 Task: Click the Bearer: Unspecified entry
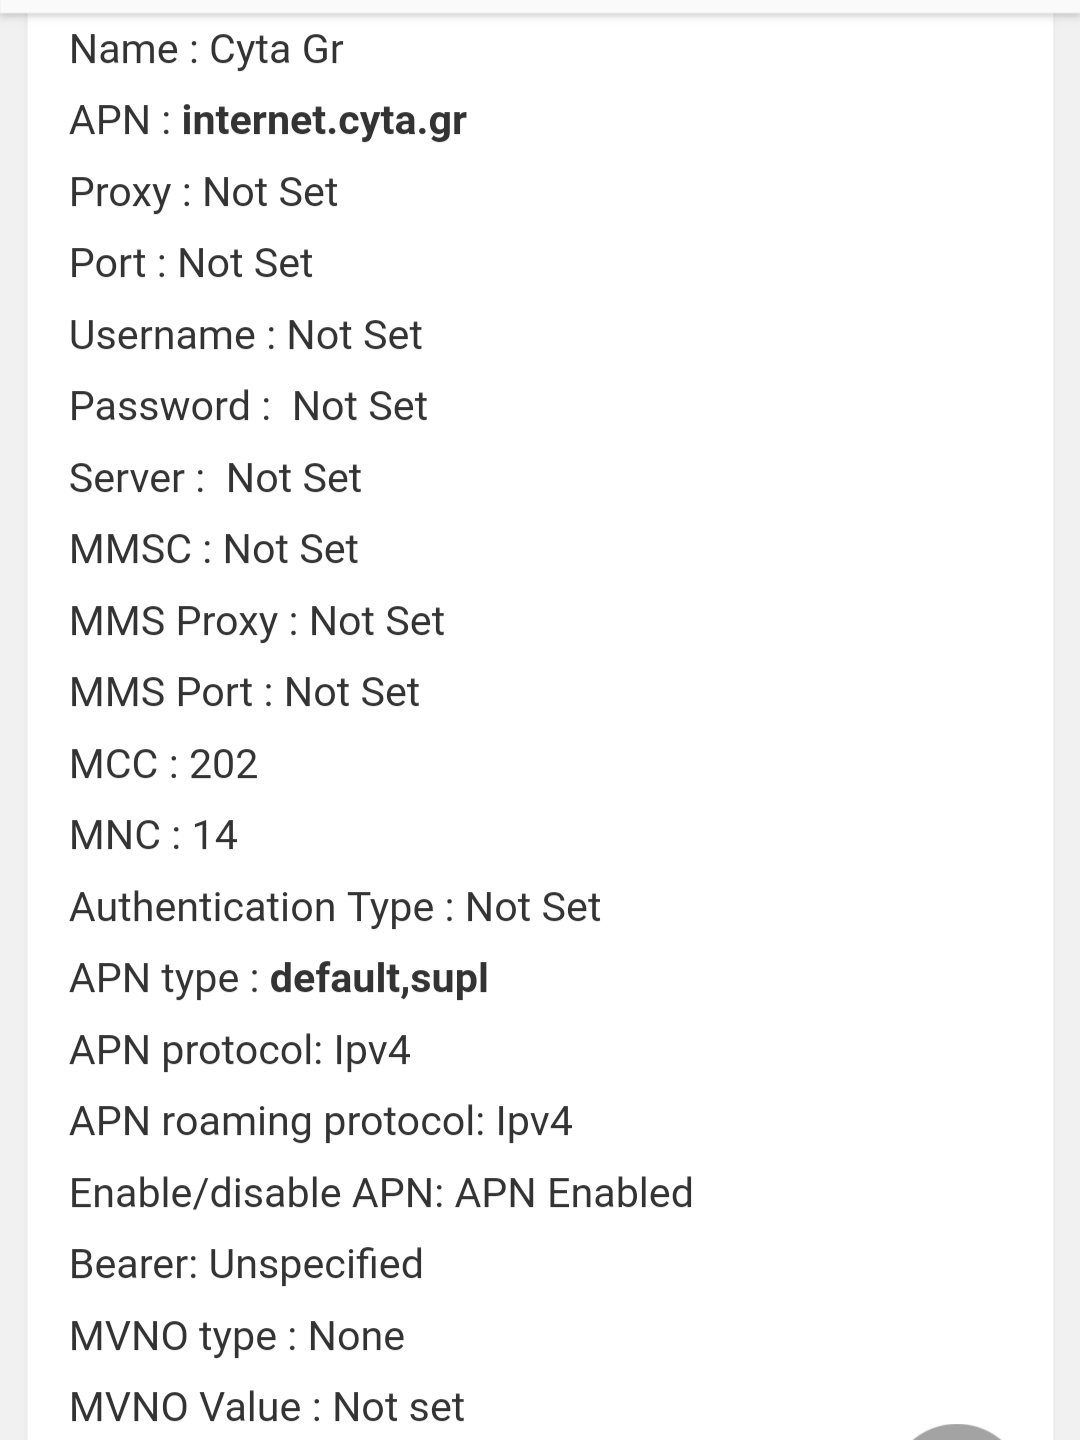(x=246, y=1264)
